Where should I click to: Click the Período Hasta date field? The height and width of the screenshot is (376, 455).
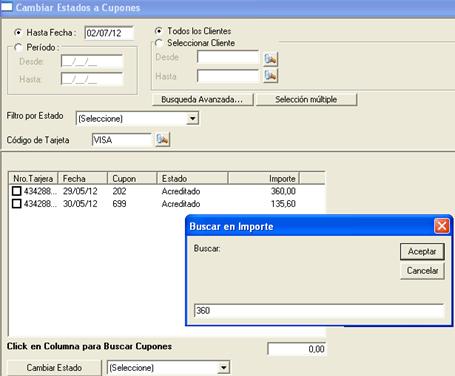(92, 79)
